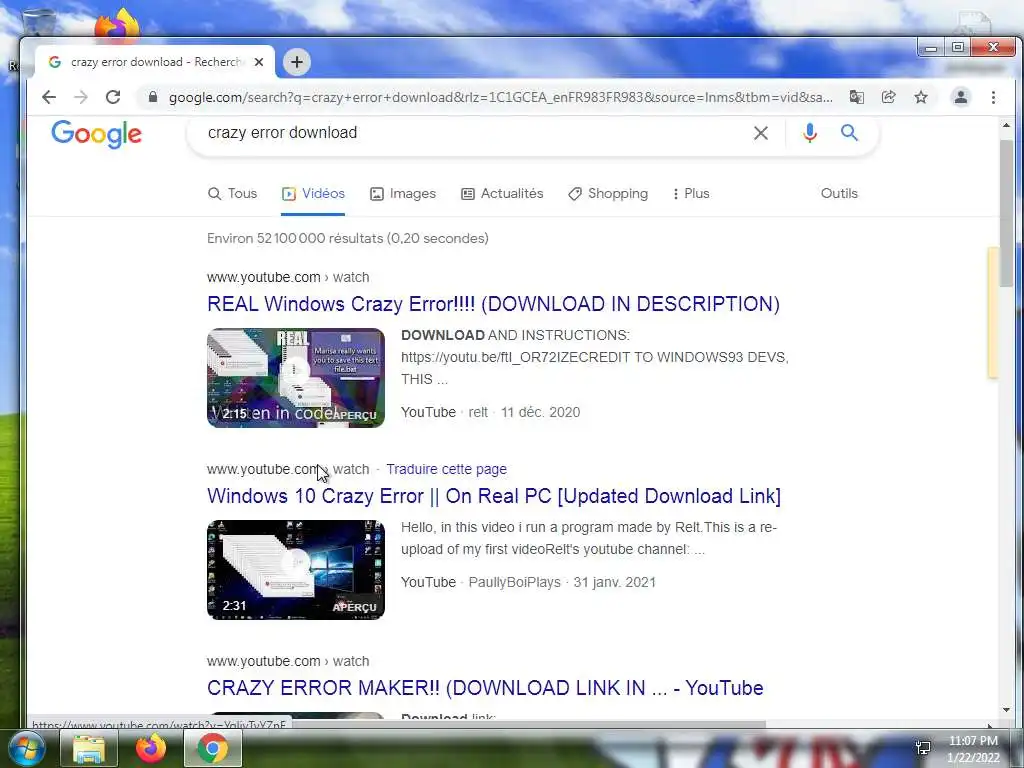This screenshot has width=1024, height=768.
Task: Open a new tab
Action: click(x=296, y=62)
